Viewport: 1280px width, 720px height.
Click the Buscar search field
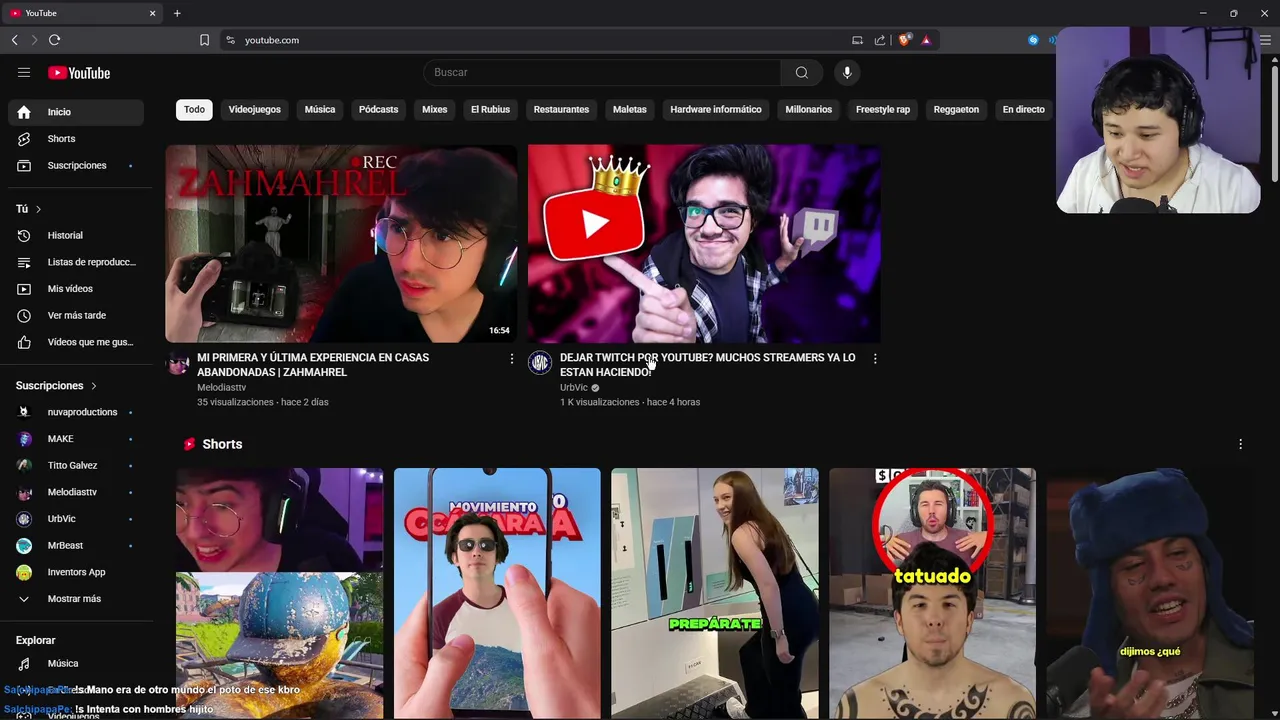click(x=602, y=72)
